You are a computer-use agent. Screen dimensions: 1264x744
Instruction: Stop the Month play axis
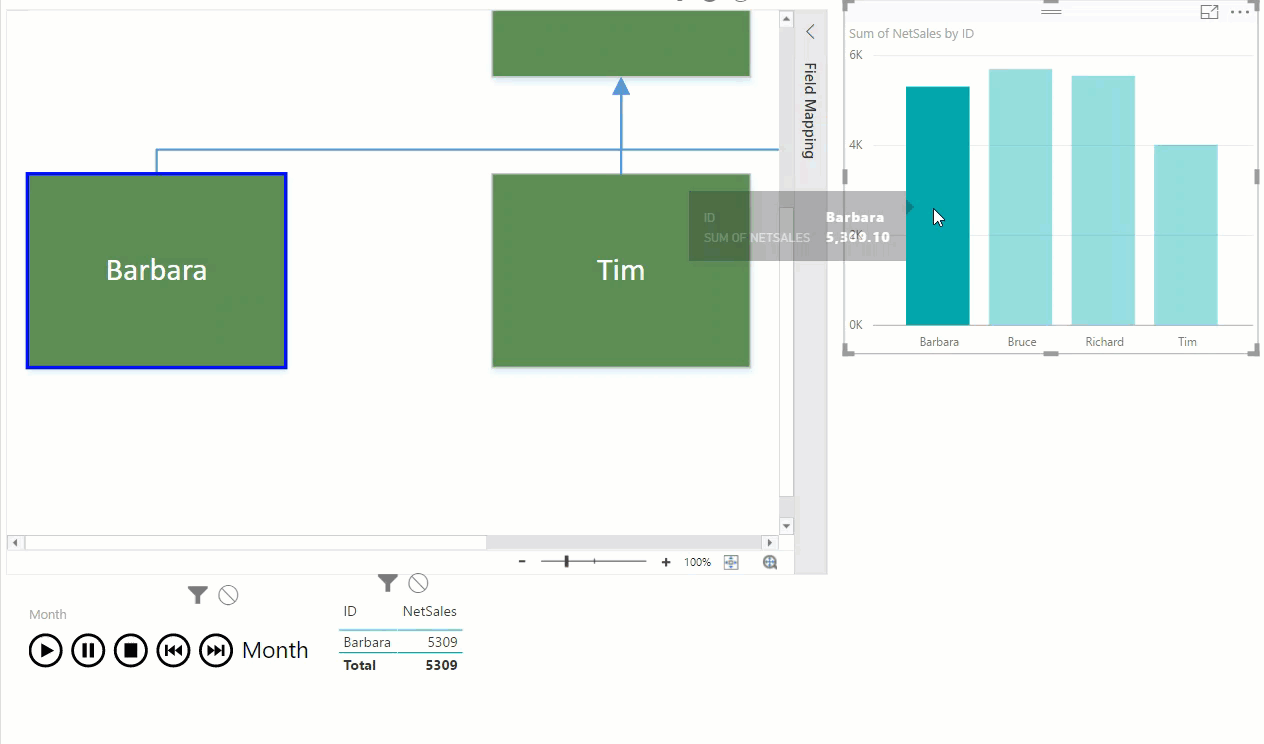tap(131, 650)
